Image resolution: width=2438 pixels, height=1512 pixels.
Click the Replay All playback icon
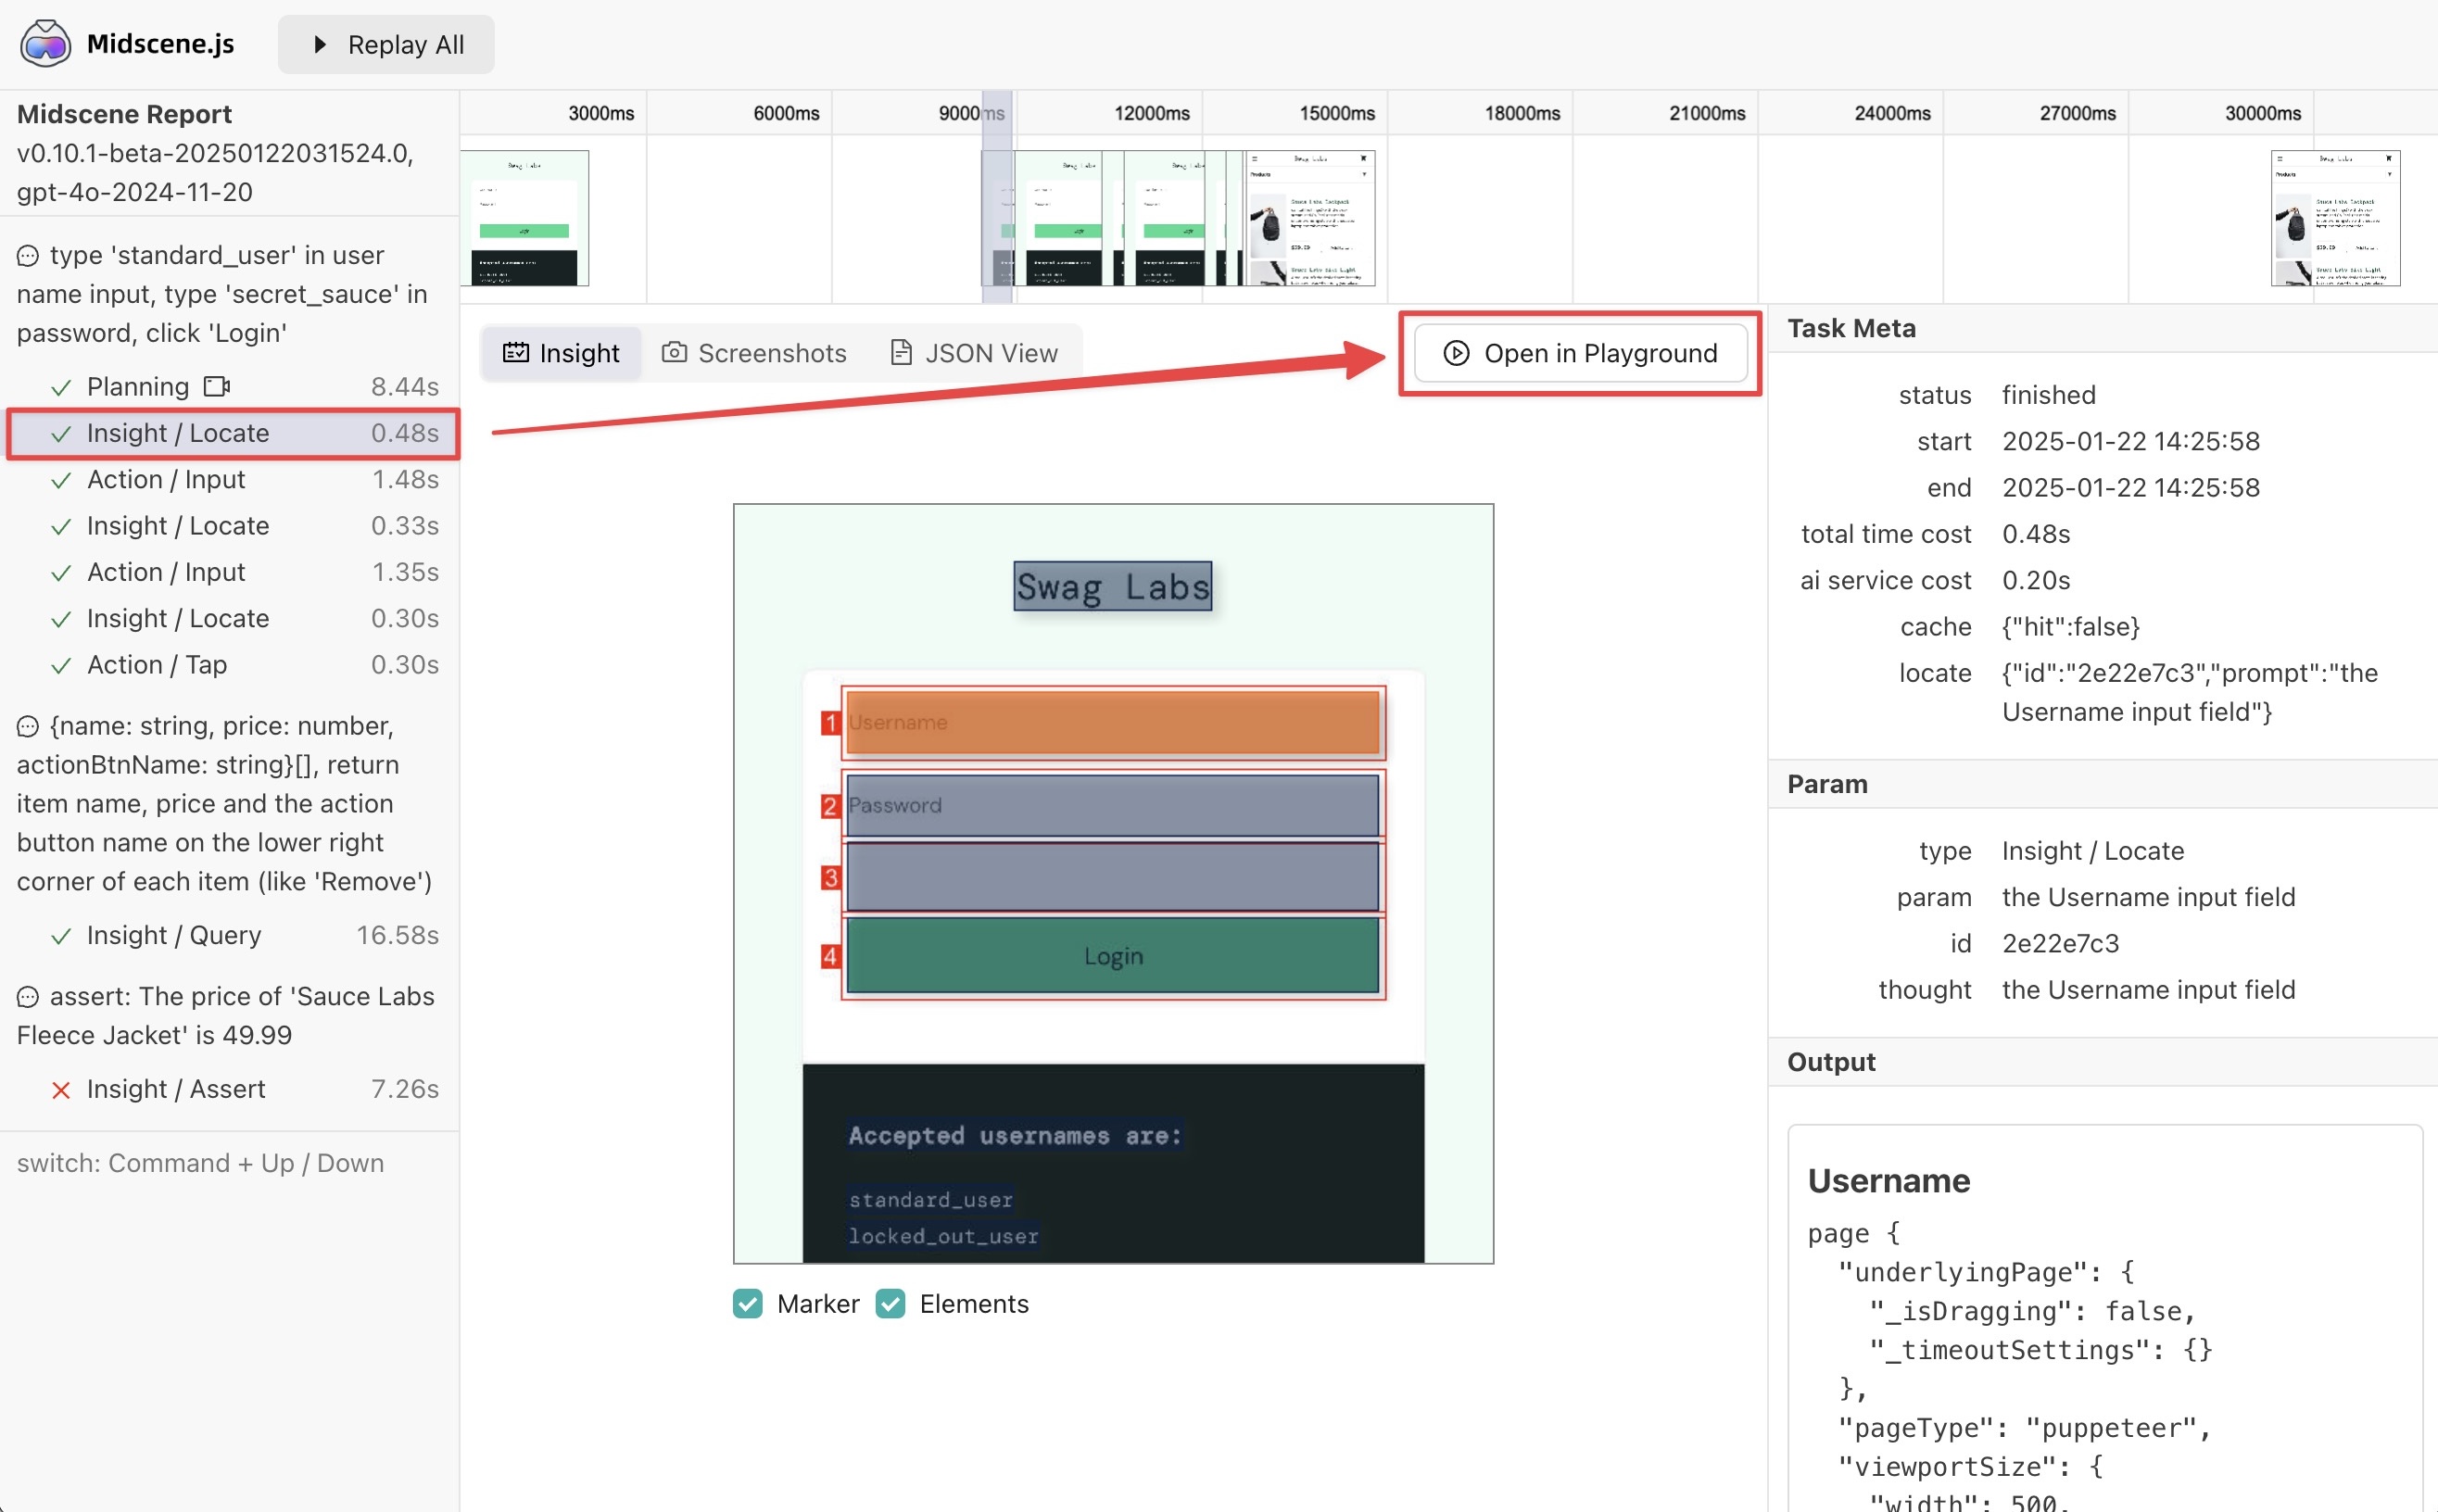coord(321,44)
